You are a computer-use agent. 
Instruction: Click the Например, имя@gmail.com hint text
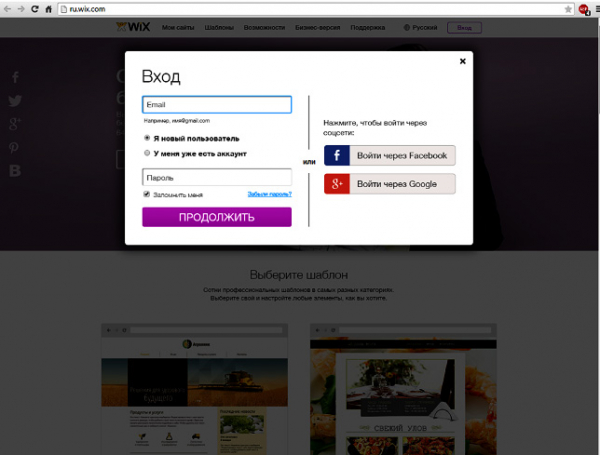coord(177,121)
